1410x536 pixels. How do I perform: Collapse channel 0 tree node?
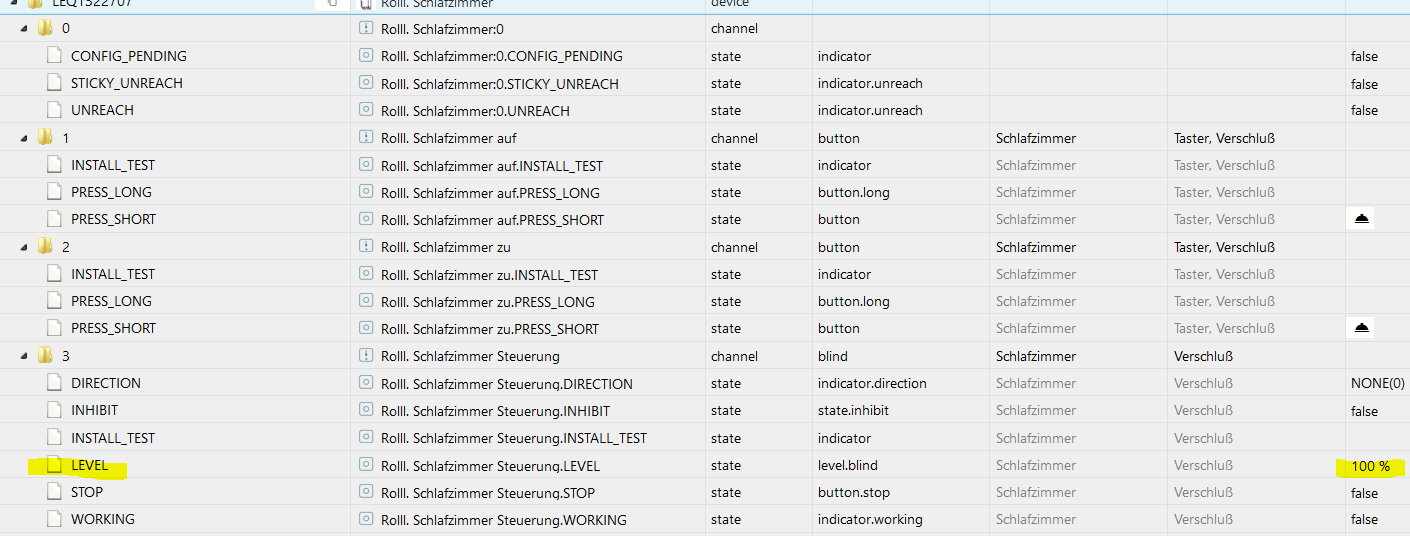coord(24,29)
